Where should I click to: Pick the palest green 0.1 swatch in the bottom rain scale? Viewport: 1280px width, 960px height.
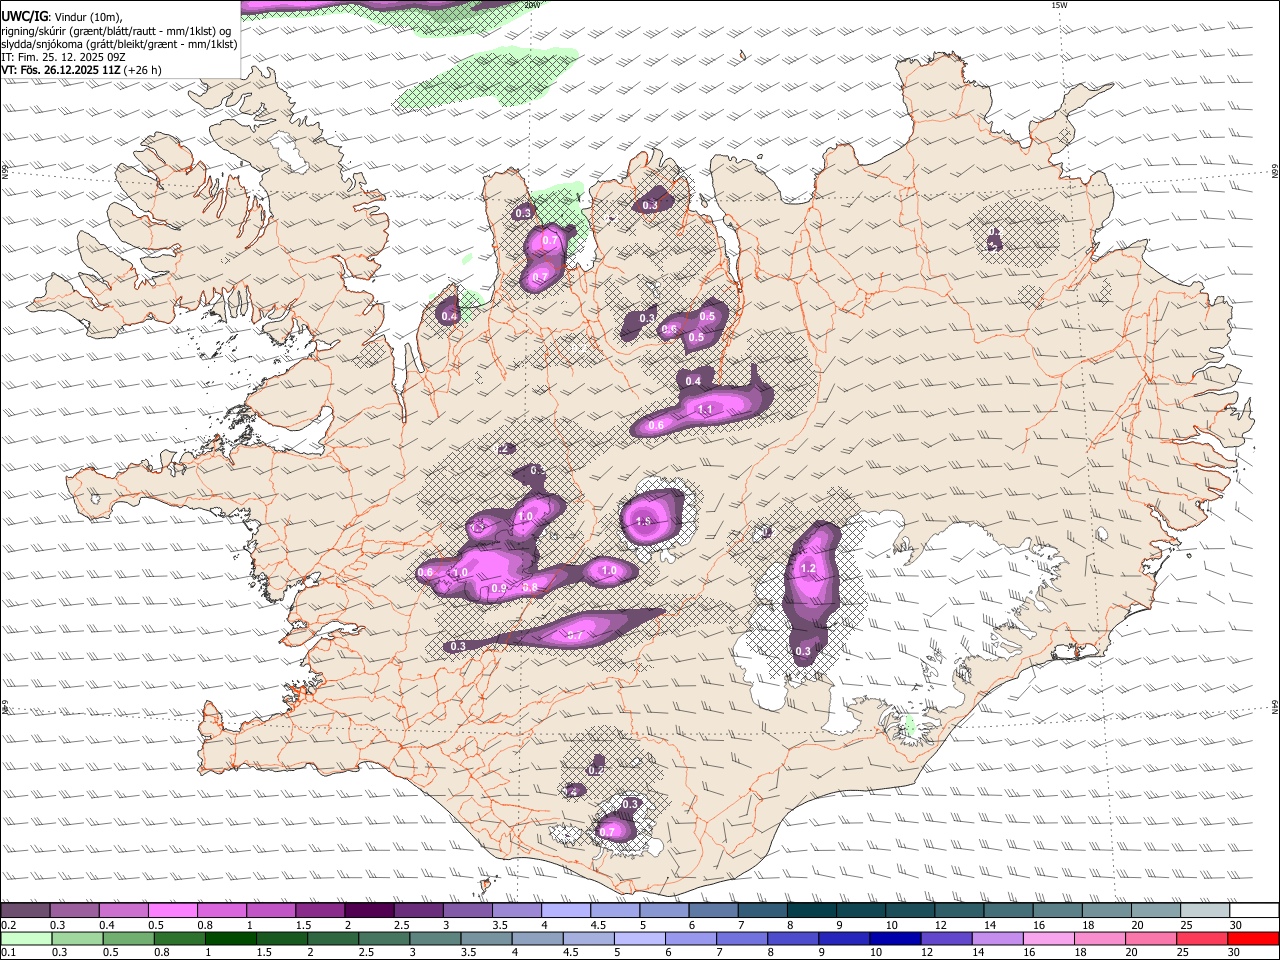[x=26, y=938]
